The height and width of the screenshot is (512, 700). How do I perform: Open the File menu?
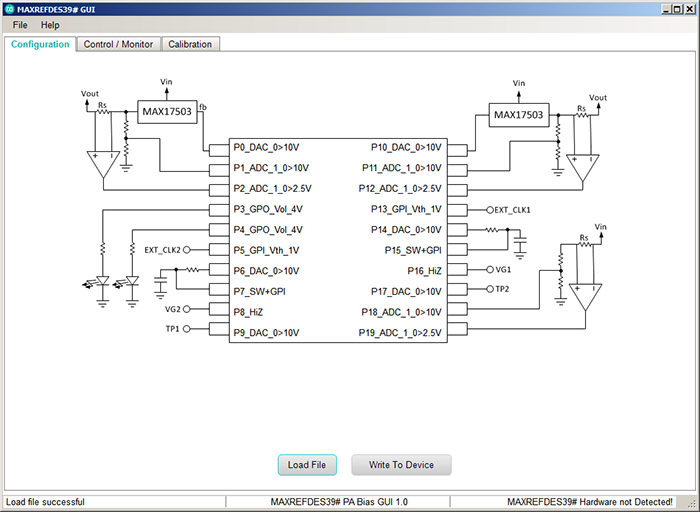(x=20, y=25)
